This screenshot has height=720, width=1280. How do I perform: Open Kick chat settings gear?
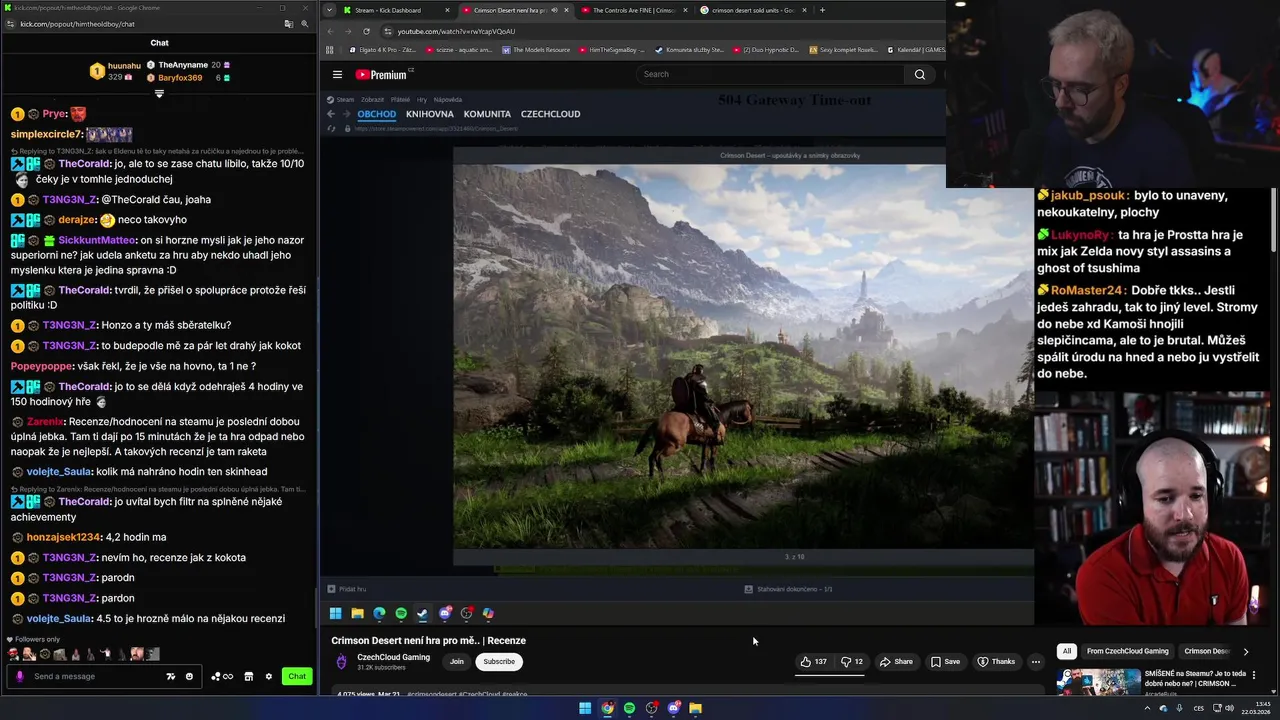(x=268, y=676)
